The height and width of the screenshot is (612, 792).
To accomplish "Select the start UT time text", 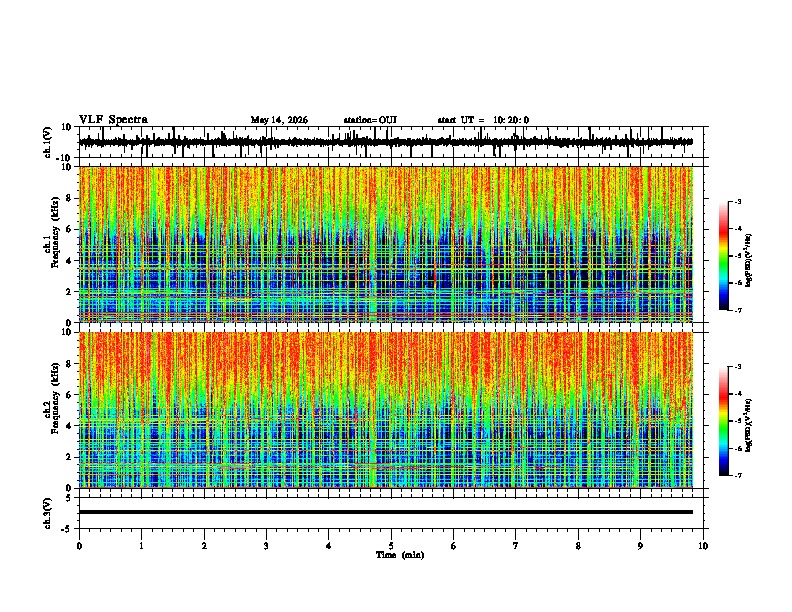I will [483, 120].
